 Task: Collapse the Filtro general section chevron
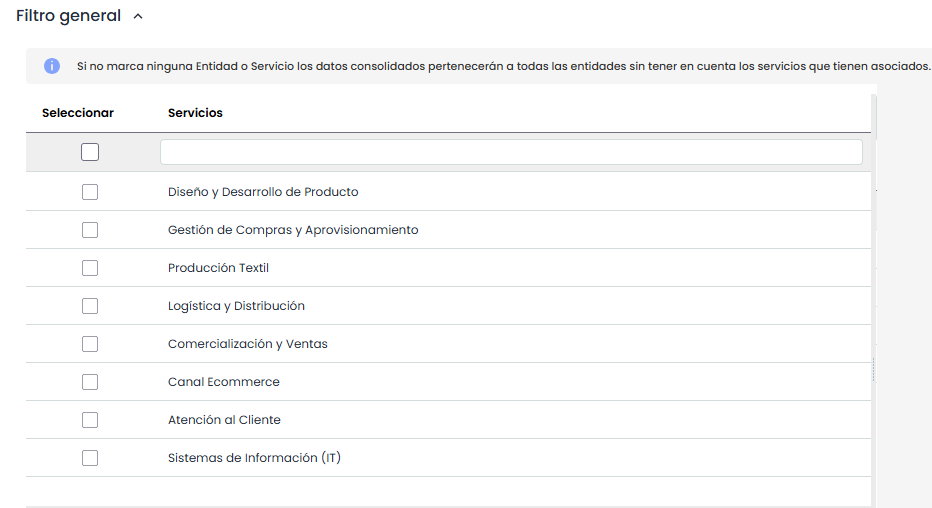tap(138, 16)
